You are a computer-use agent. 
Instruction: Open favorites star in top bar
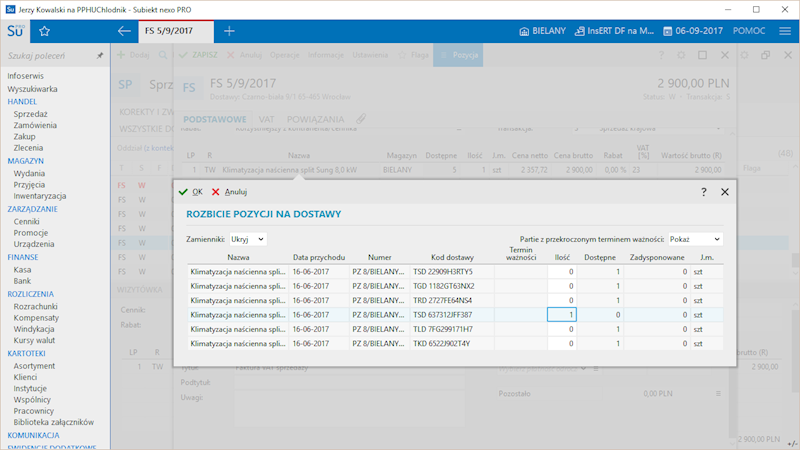coord(44,31)
